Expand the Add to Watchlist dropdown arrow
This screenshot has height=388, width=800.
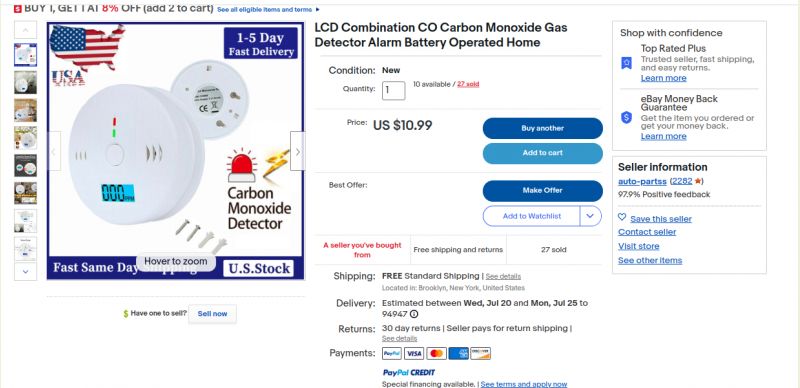[x=590, y=216]
